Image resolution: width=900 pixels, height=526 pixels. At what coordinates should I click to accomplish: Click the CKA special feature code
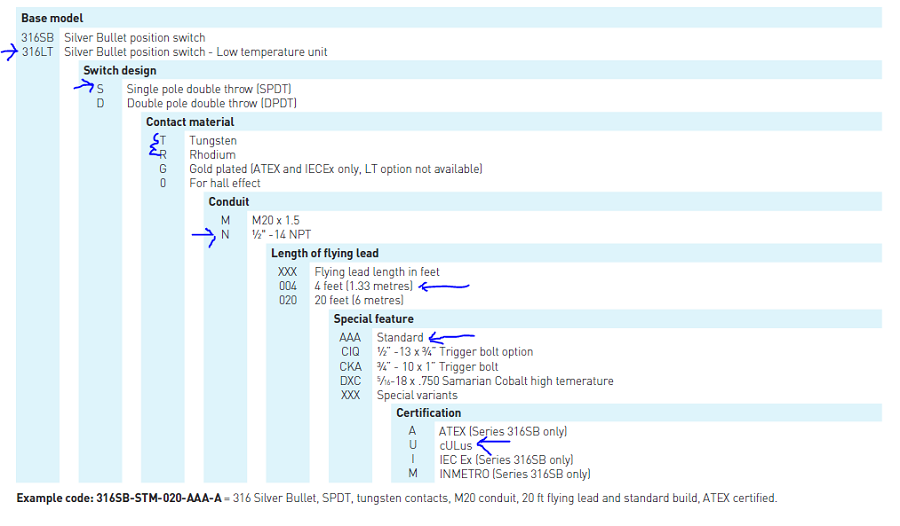(350, 367)
